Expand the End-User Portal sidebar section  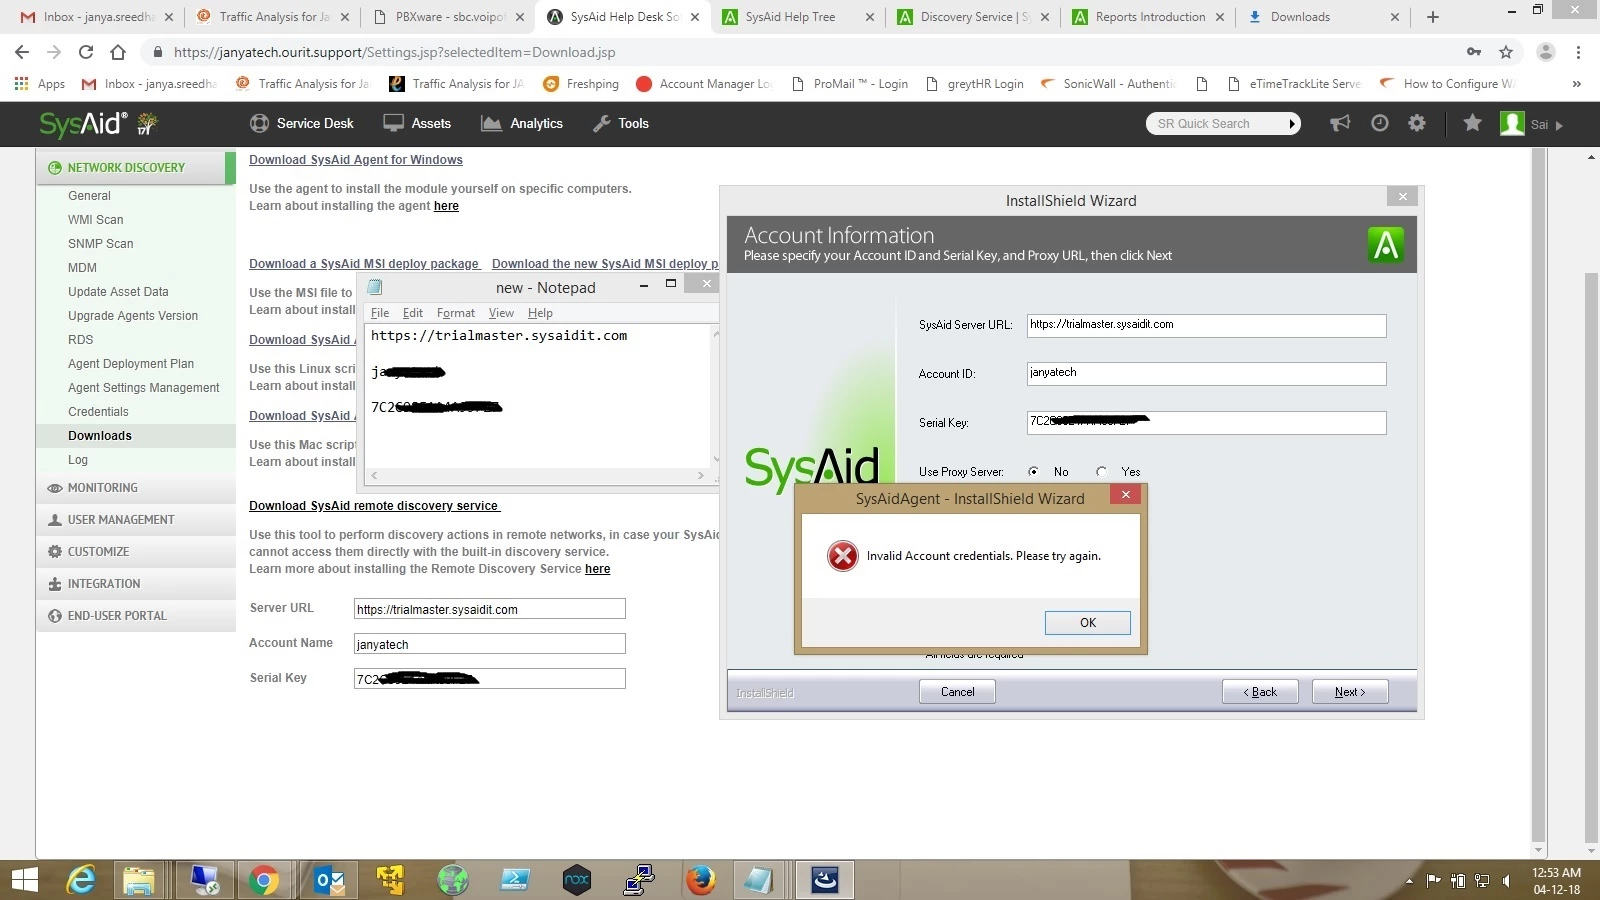pyautogui.click(x=136, y=616)
